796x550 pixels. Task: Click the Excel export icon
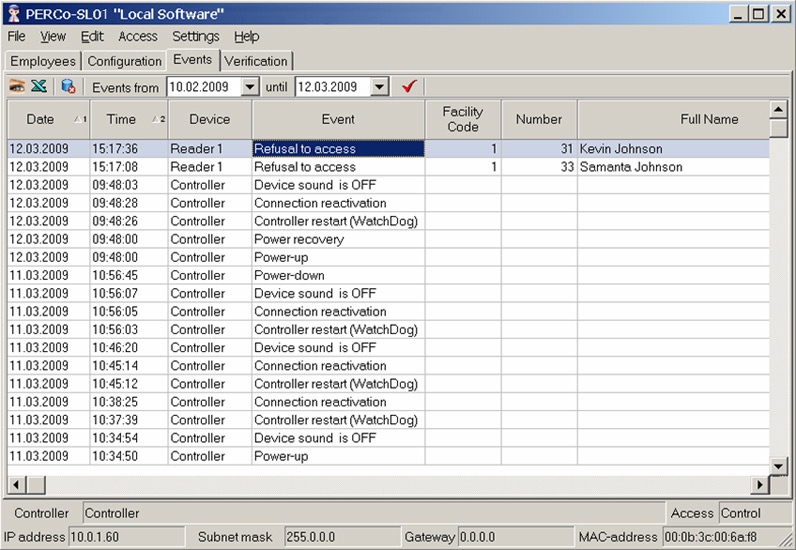[39, 87]
